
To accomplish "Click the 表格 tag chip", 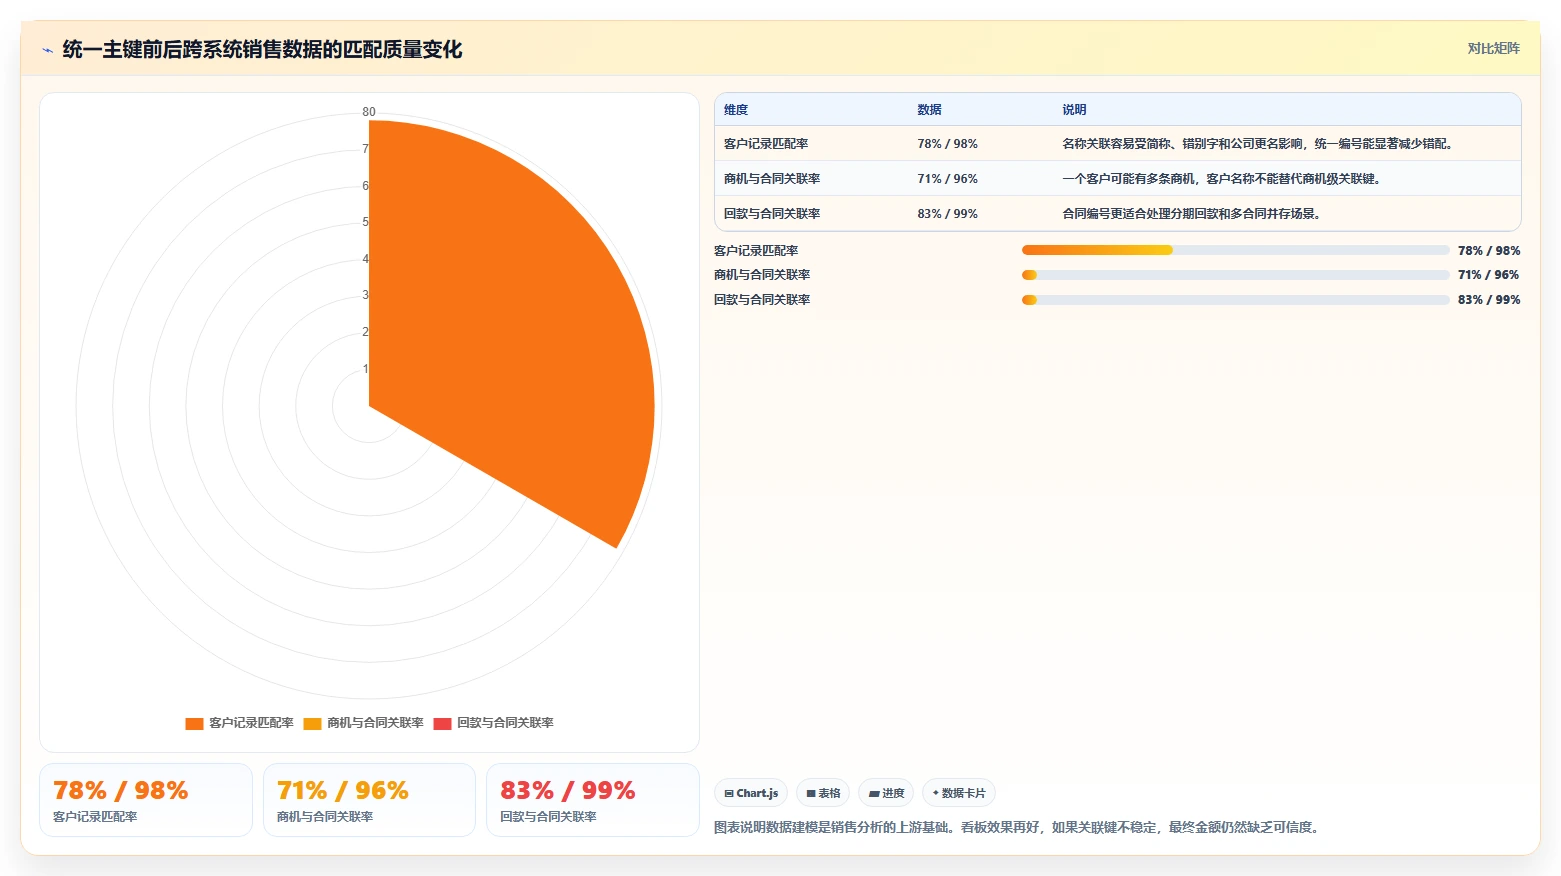I will (823, 793).
